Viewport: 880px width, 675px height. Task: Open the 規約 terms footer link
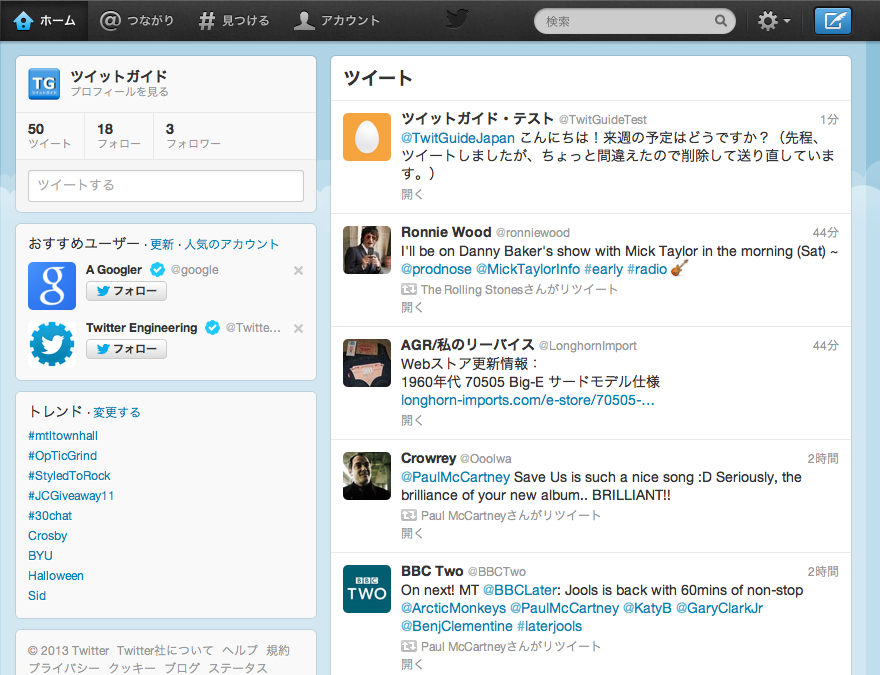tap(278, 650)
